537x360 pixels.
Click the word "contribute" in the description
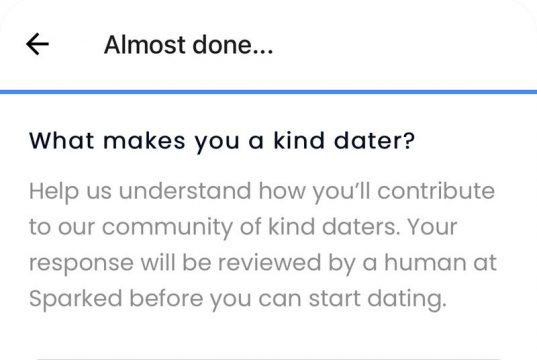pos(436,191)
